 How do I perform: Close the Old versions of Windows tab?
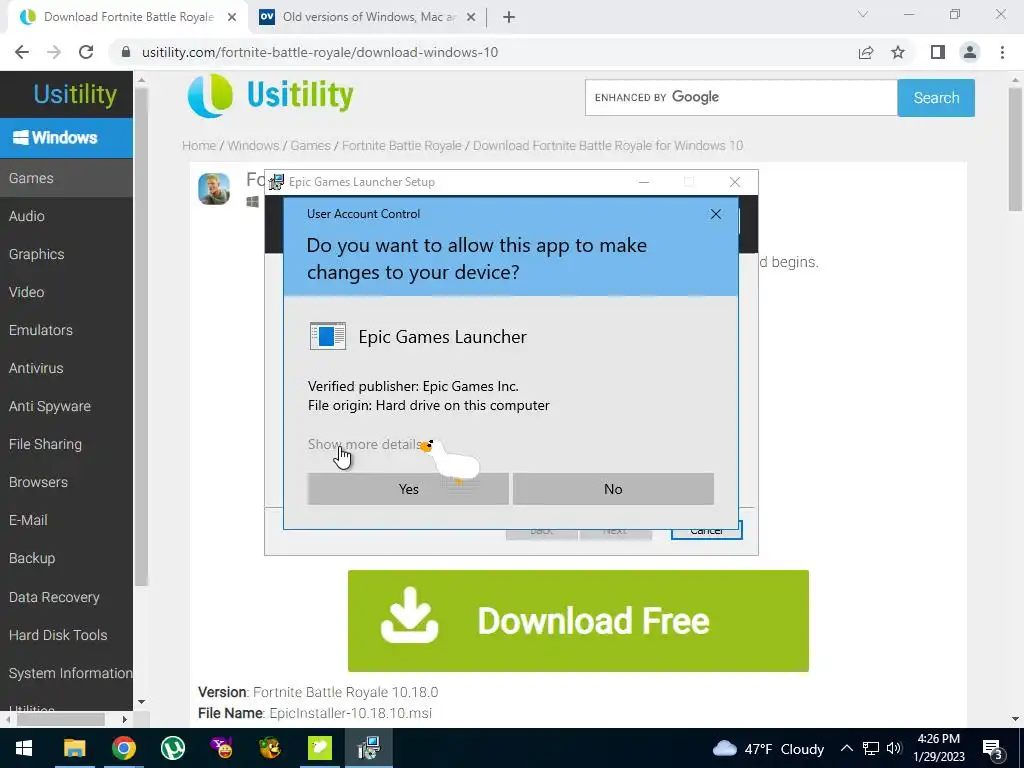pyautogui.click(x=470, y=18)
